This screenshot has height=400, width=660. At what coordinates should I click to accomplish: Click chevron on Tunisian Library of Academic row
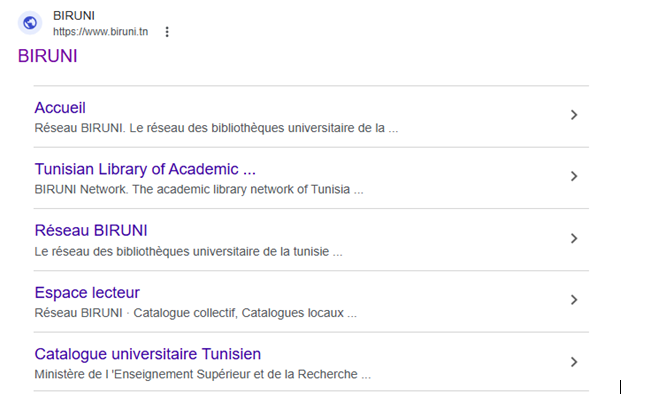574,177
